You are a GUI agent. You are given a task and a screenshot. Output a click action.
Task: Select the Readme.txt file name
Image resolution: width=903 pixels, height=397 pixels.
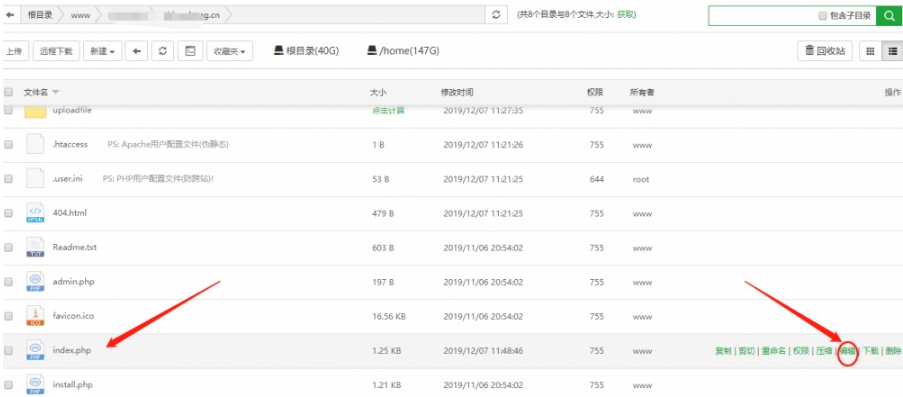(74, 247)
